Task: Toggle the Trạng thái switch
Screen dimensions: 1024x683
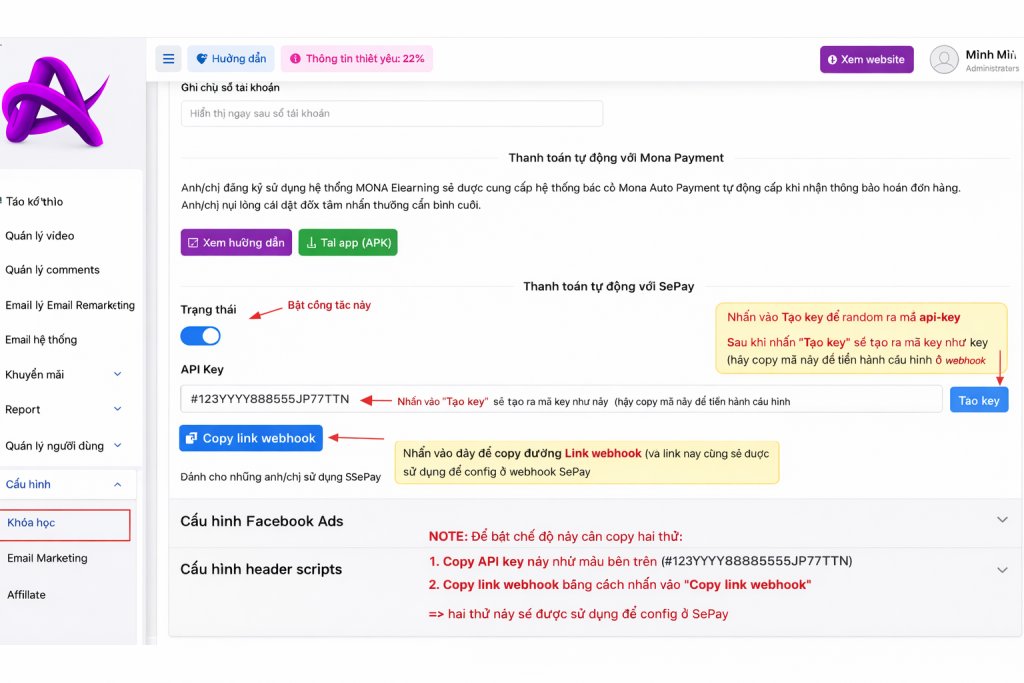Action: click(x=200, y=336)
